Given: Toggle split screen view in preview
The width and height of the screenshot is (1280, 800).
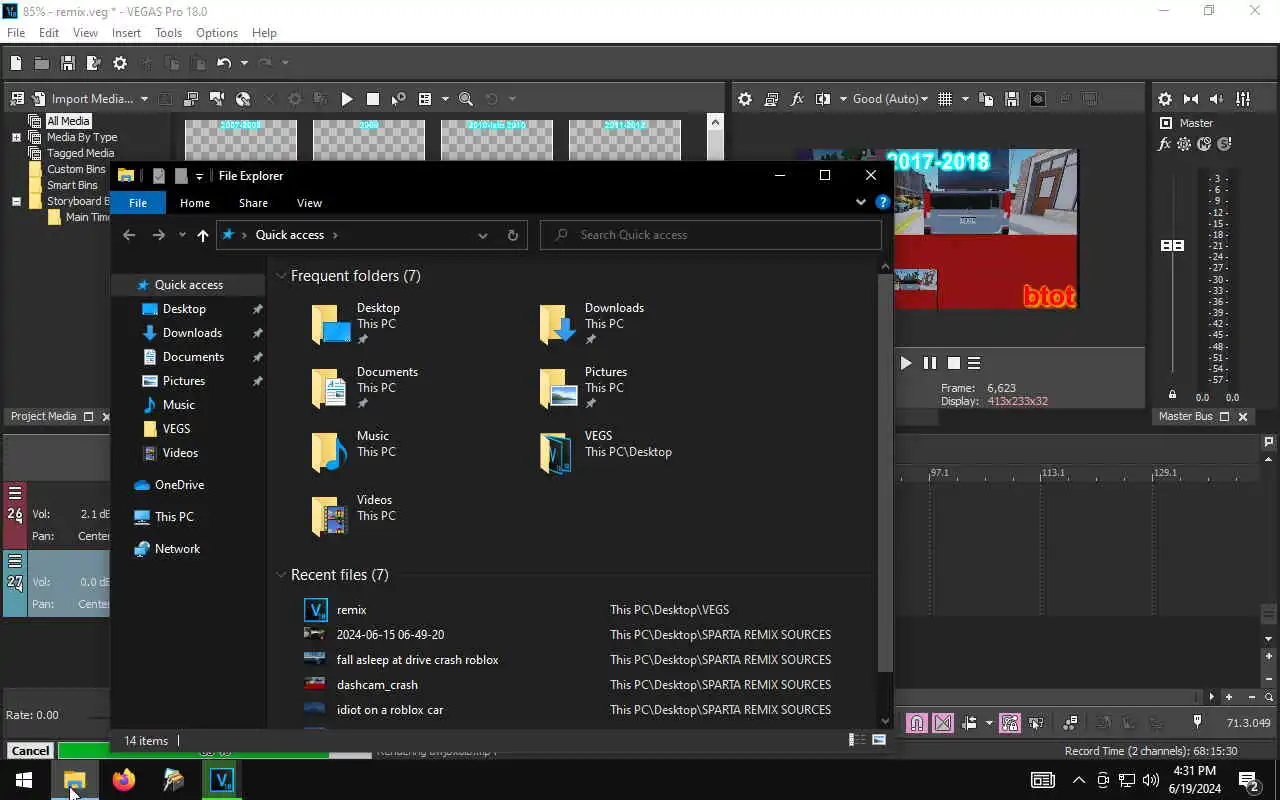Looking at the screenshot, I should [823, 99].
